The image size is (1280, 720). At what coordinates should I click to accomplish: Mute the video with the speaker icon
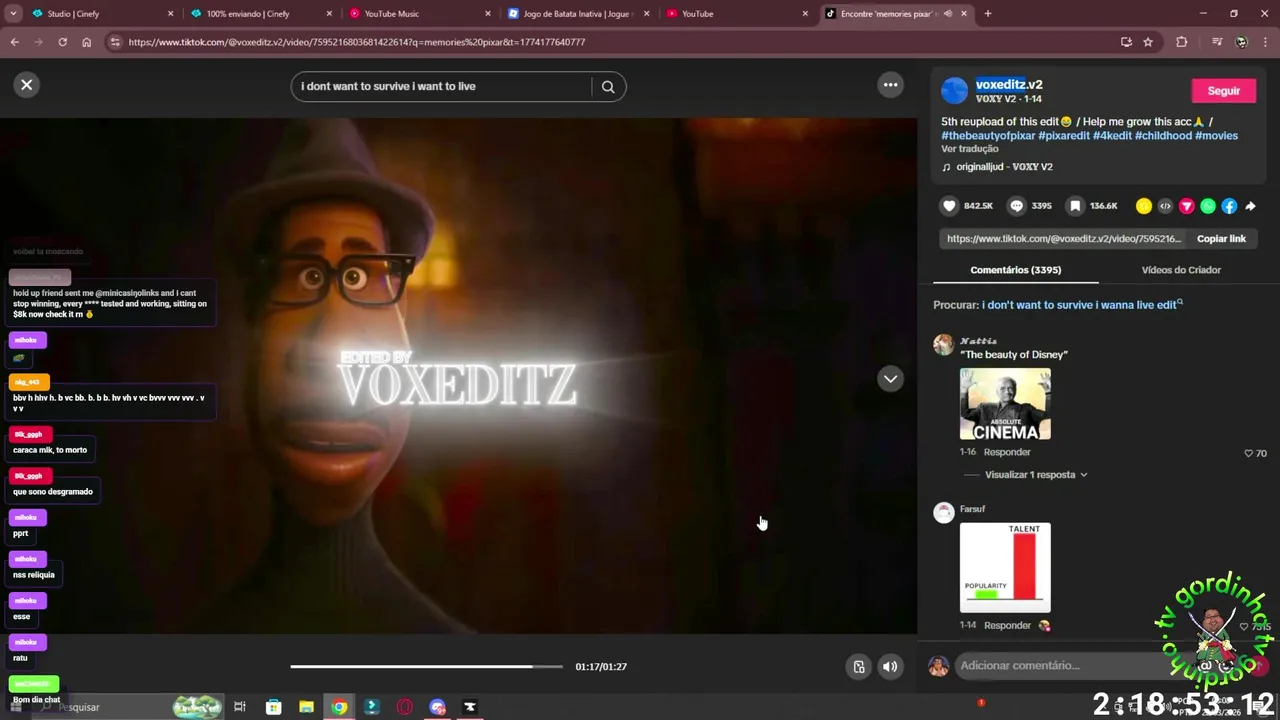point(890,667)
